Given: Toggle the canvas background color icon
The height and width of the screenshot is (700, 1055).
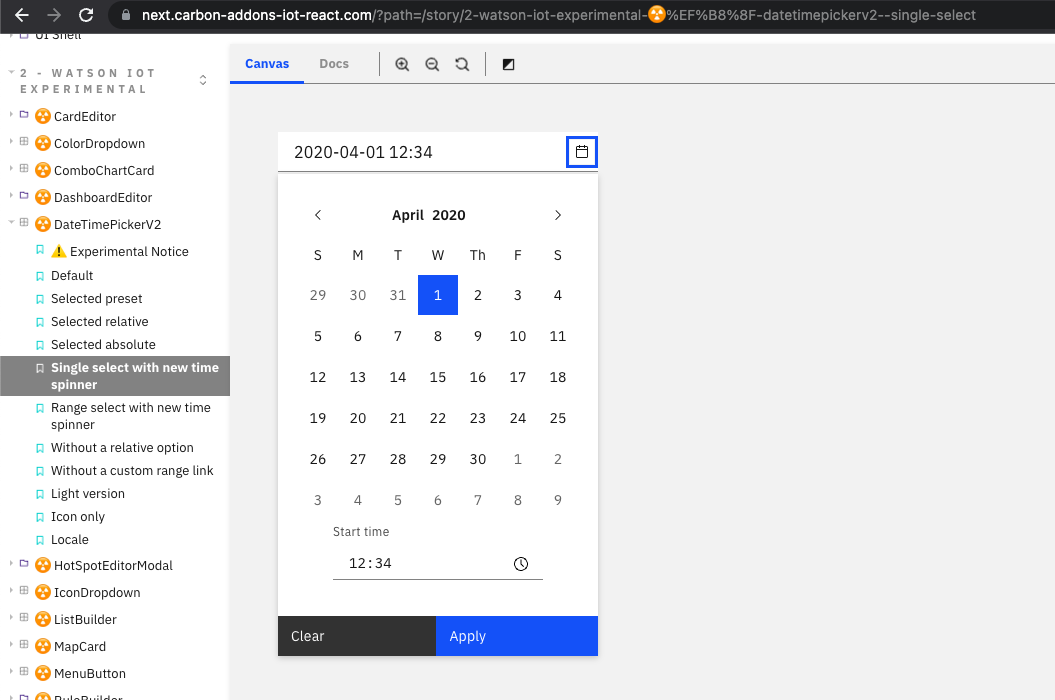Looking at the screenshot, I should coord(508,63).
